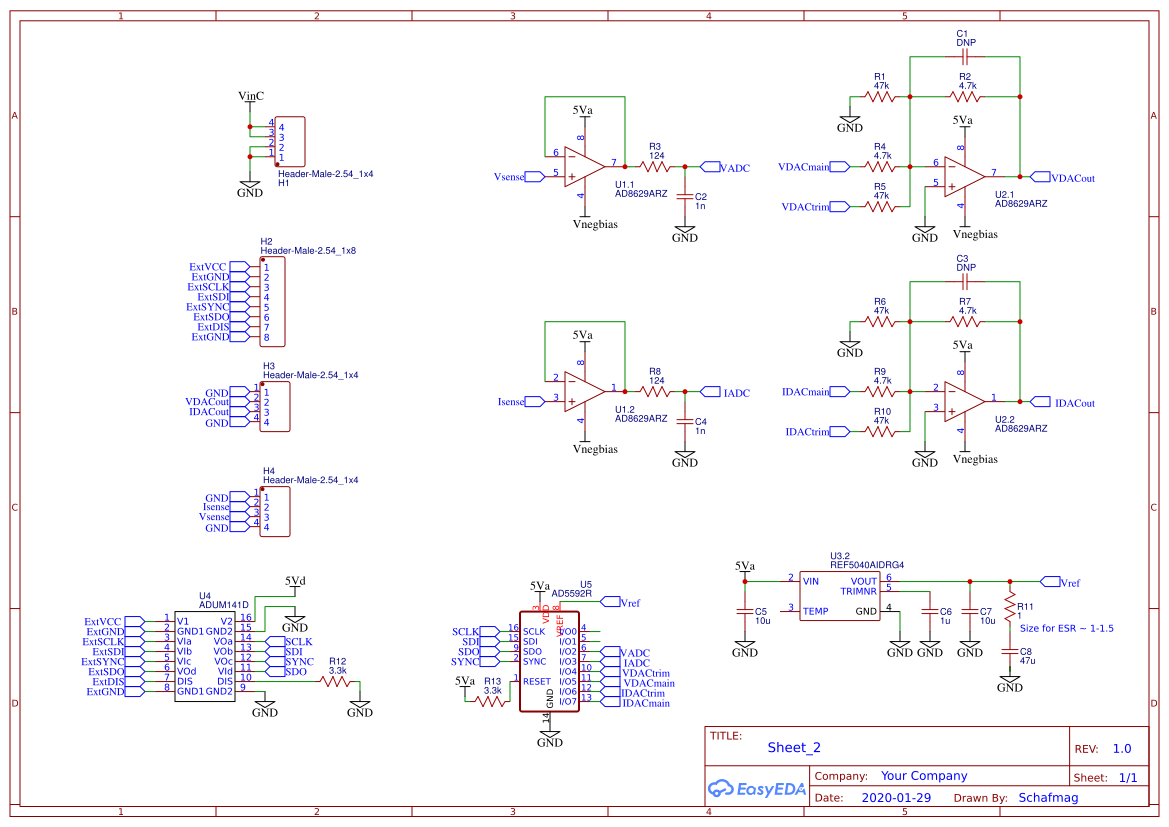1169x827 pixels.
Task: Select the C8 47u capacitor
Action: click(x=1009, y=652)
